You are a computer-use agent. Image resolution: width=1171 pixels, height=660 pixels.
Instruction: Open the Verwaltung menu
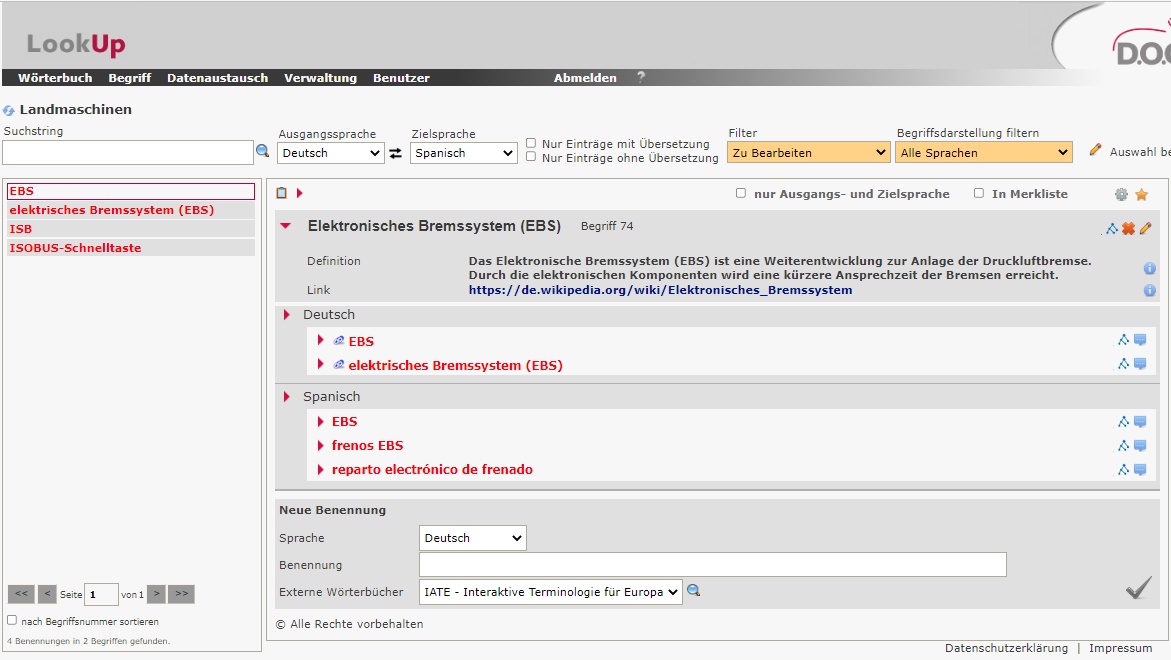click(x=320, y=78)
